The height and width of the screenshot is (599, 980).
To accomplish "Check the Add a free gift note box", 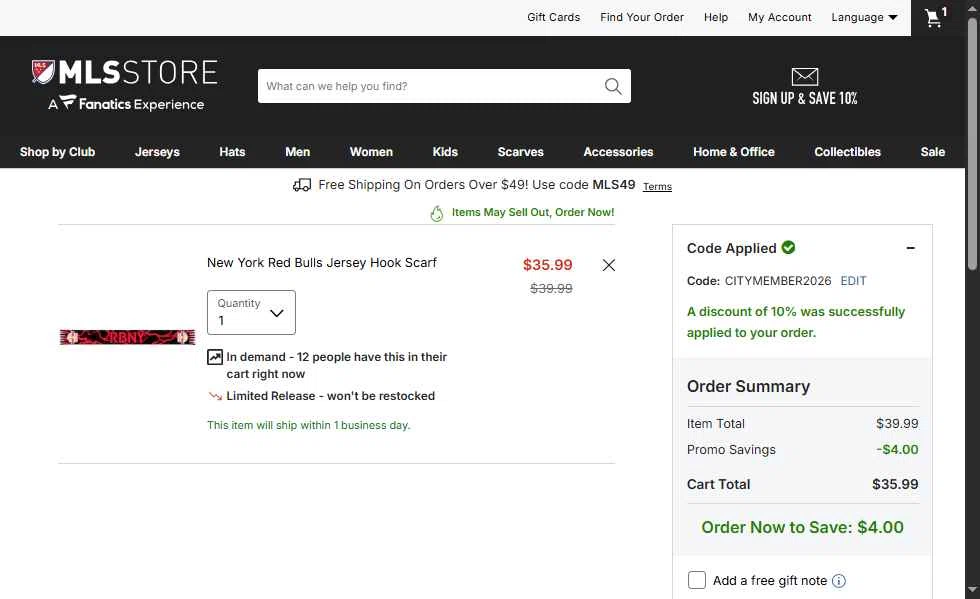I will point(696,580).
